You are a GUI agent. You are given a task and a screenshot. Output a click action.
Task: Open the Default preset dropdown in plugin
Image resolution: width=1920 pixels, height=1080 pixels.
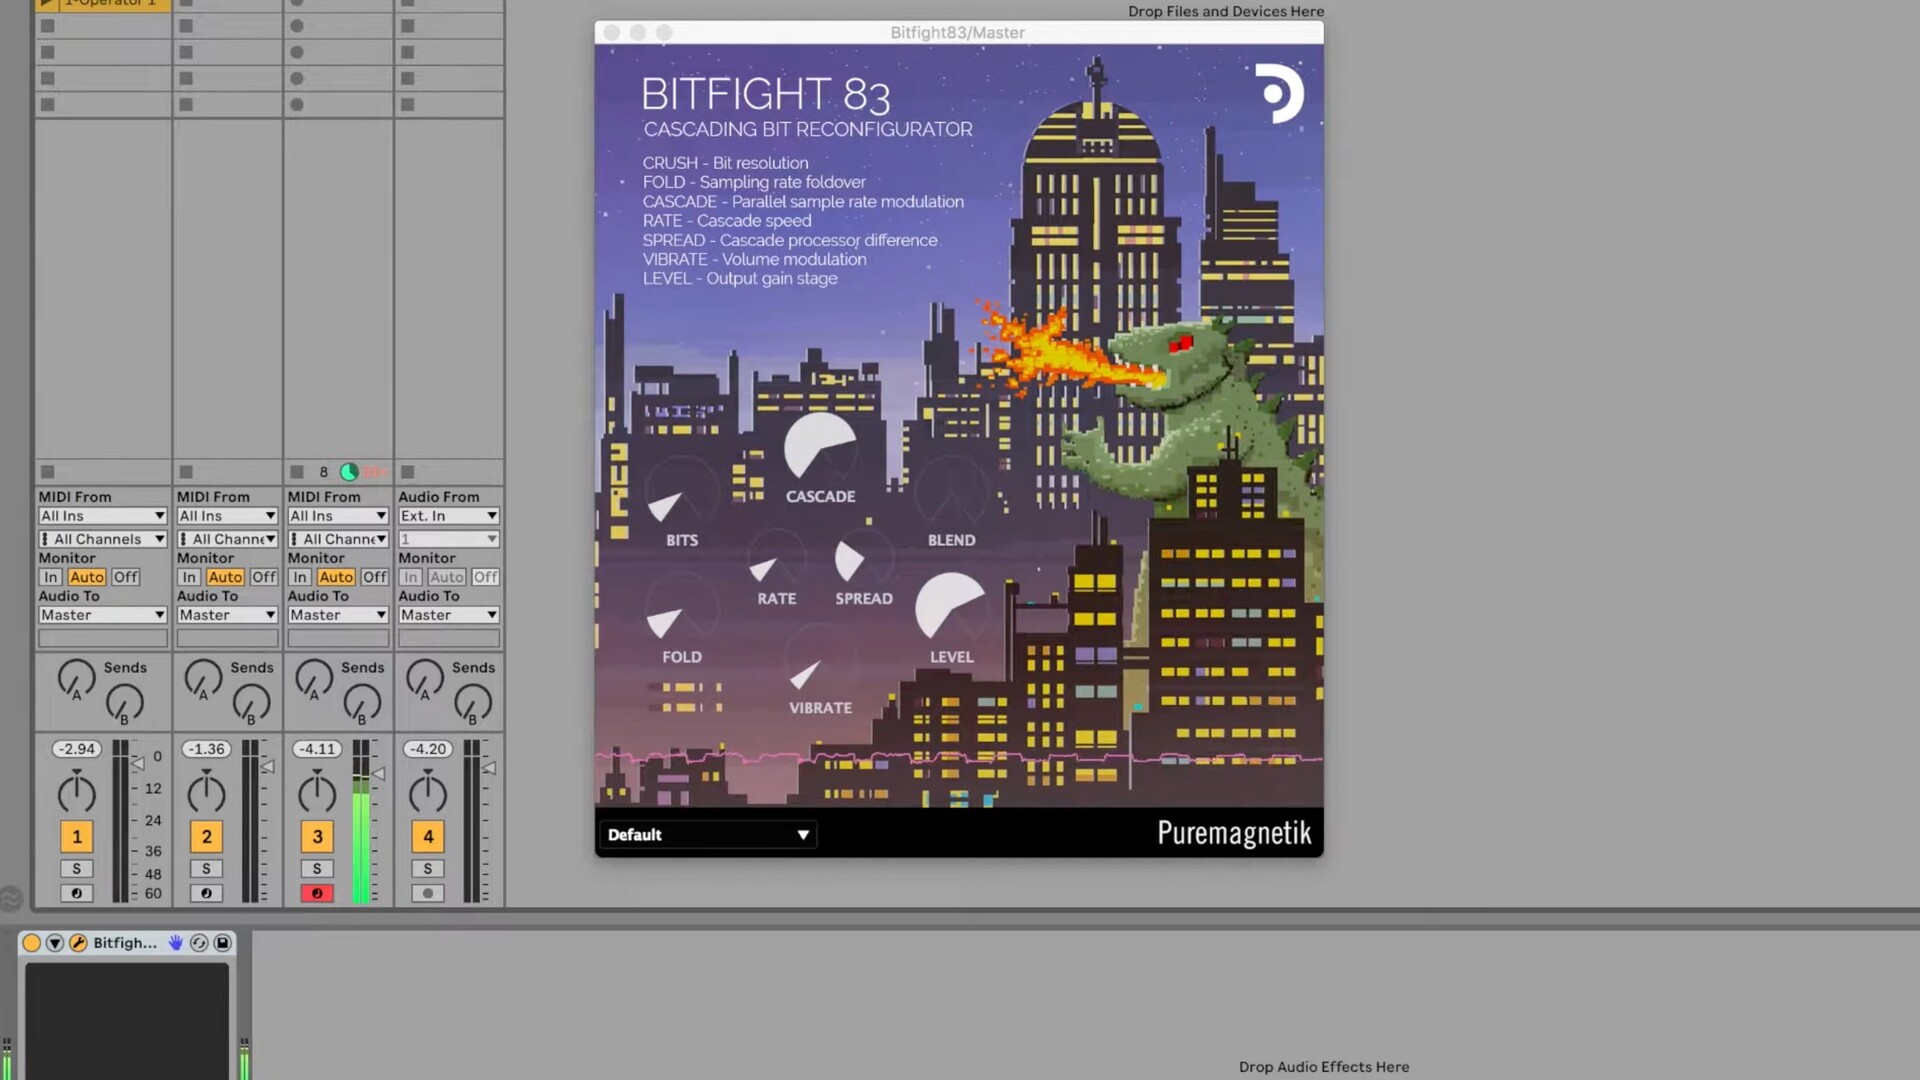pos(708,835)
